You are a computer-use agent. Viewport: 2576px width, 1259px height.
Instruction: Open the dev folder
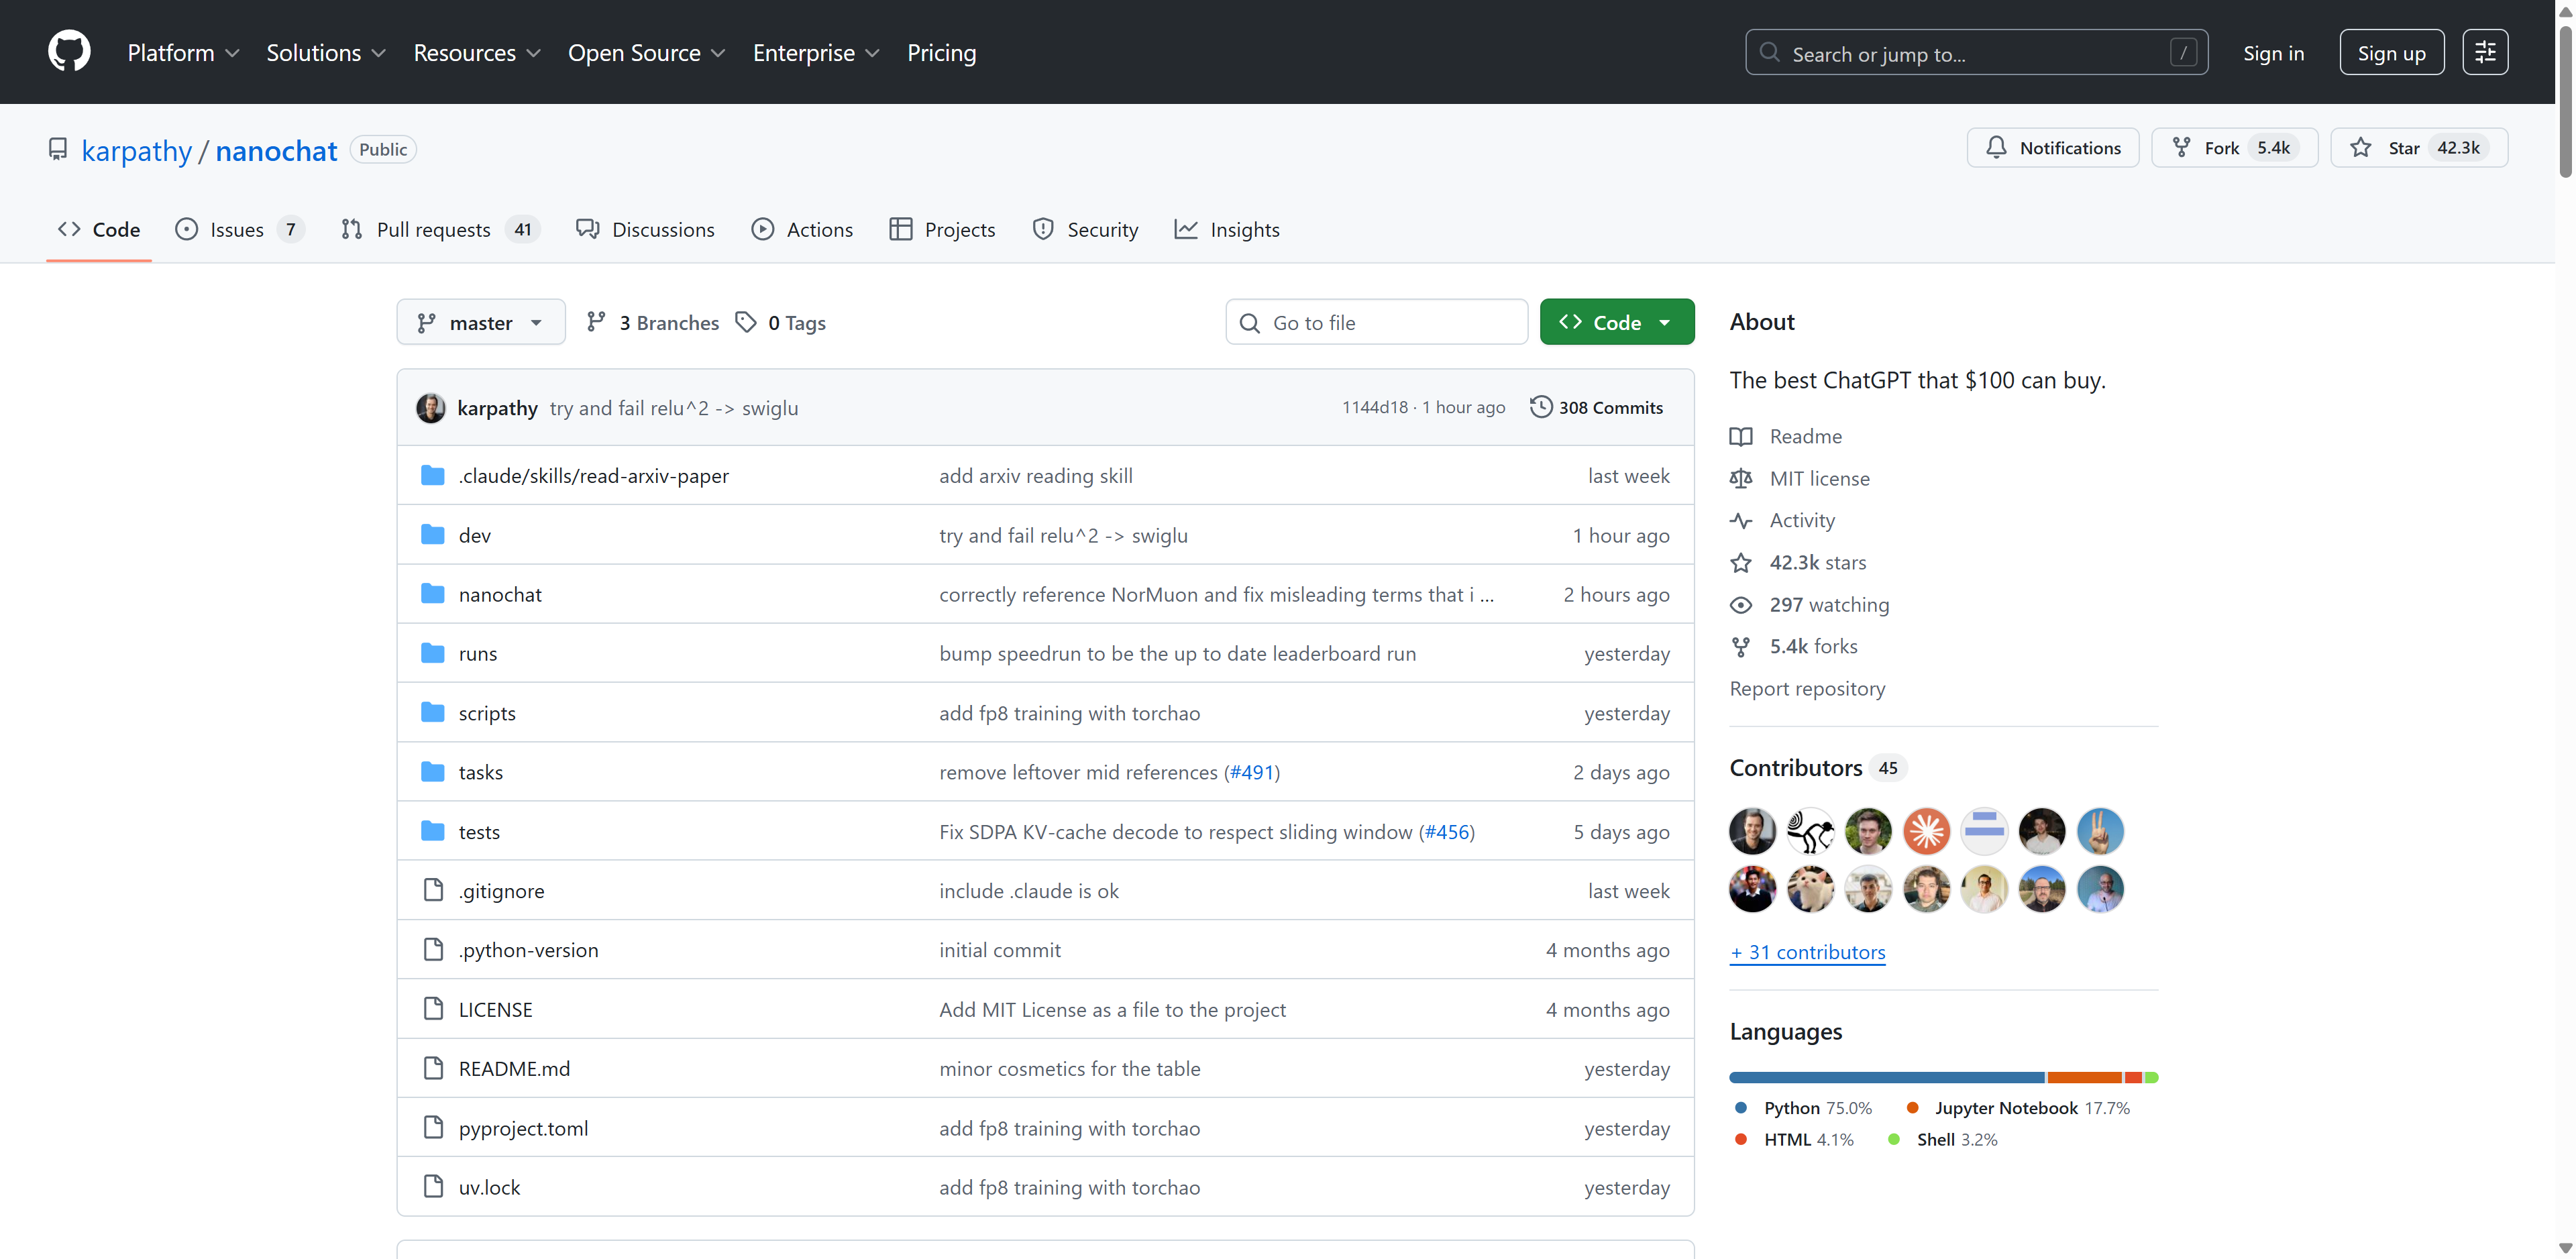[474, 535]
